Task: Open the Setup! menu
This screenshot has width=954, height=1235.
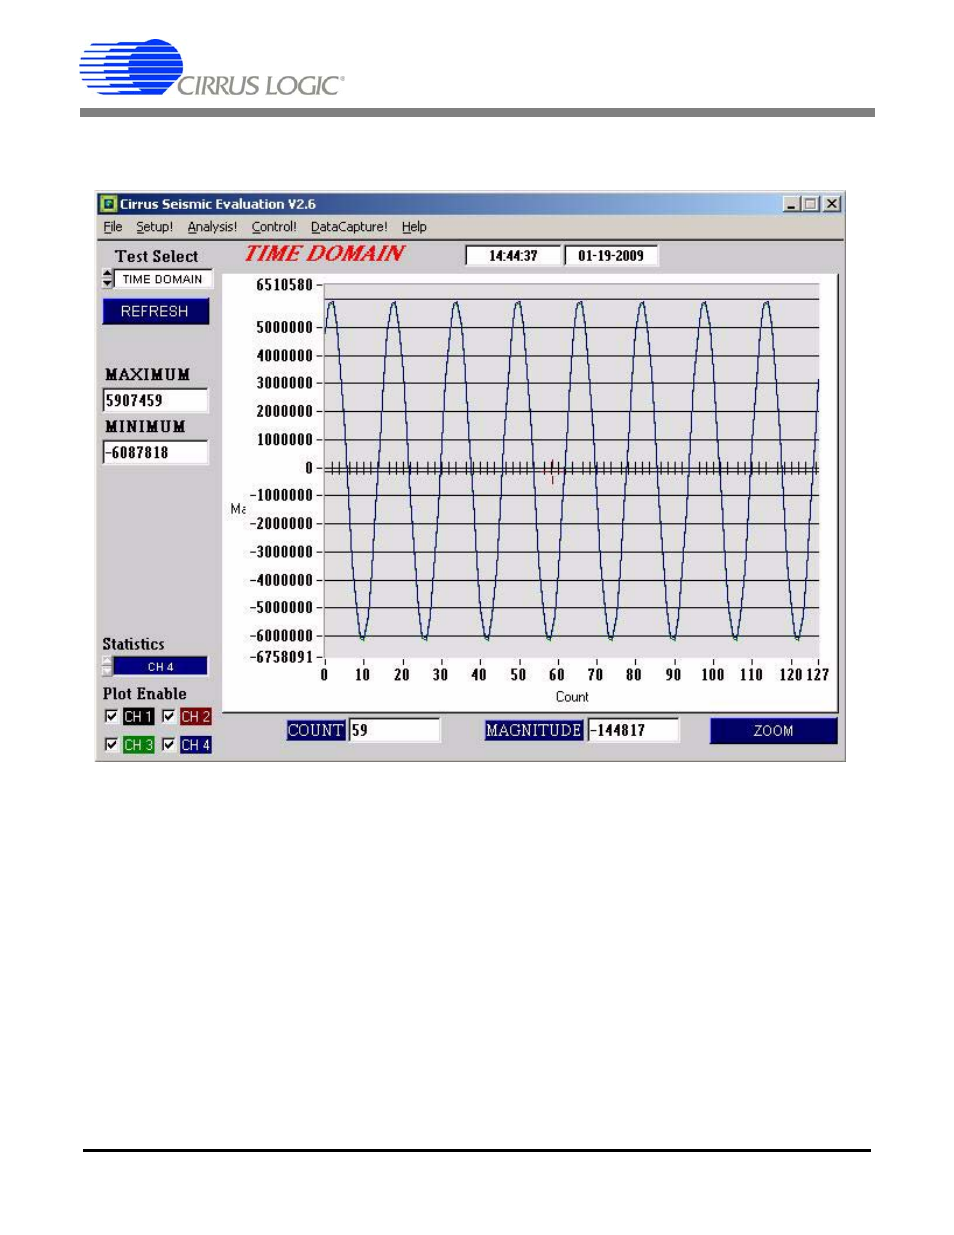Action: click(x=155, y=227)
